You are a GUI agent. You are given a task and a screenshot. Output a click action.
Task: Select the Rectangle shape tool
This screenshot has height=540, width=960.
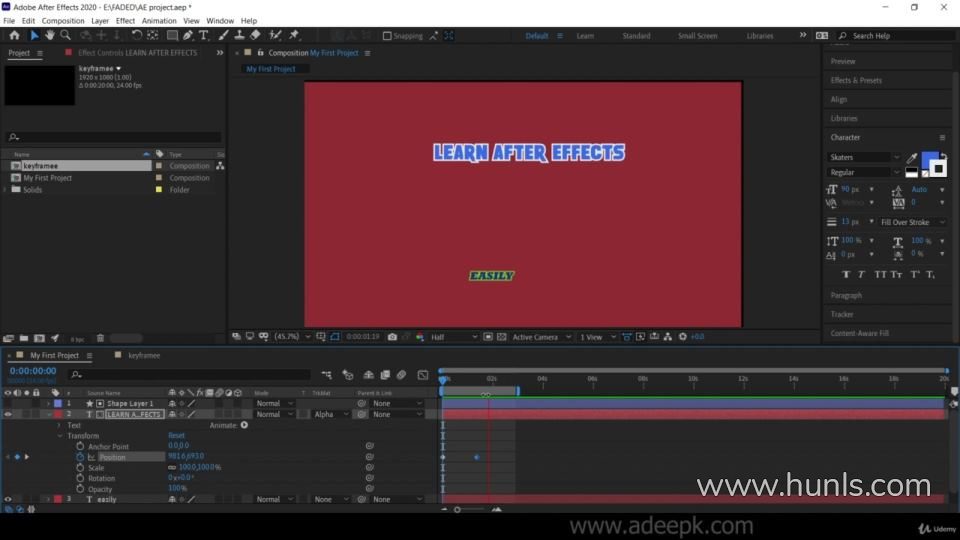coord(173,36)
